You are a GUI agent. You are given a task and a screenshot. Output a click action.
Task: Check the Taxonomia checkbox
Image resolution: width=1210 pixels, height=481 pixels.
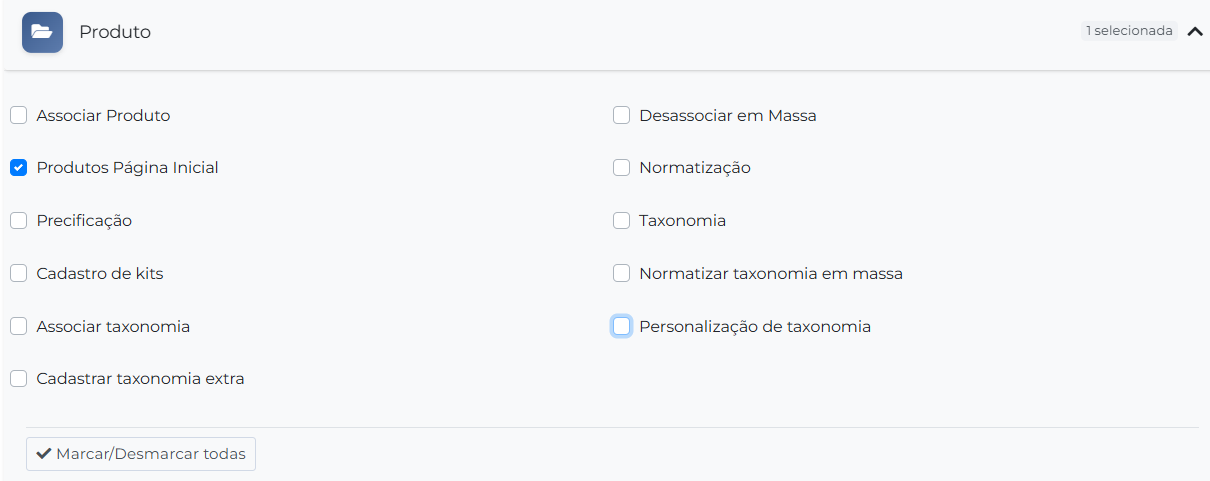point(622,220)
